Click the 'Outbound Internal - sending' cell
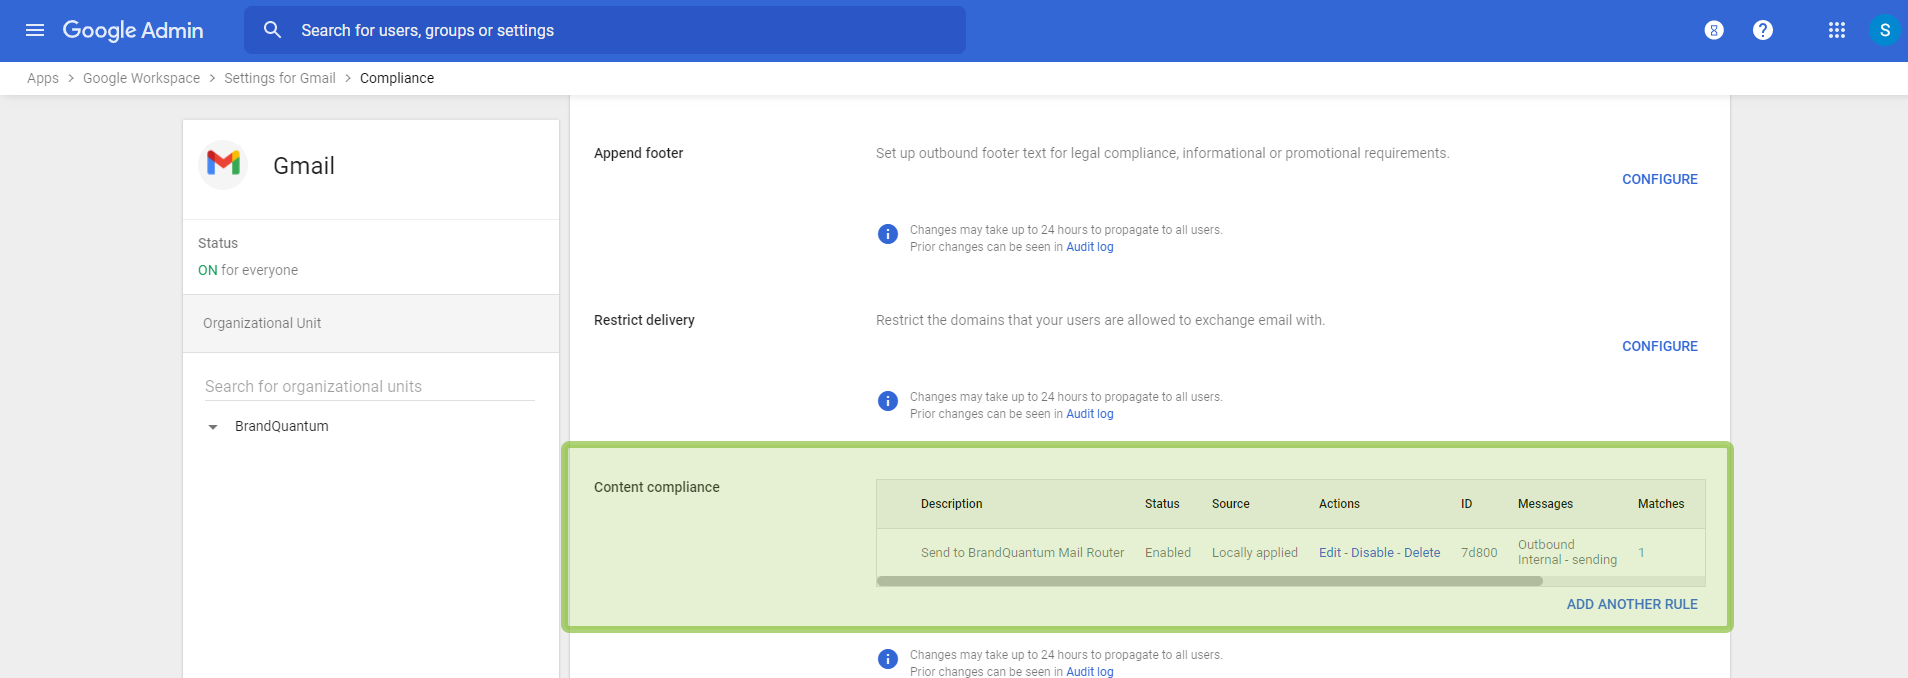Screen dimensions: 1908x678 coord(1567,552)
